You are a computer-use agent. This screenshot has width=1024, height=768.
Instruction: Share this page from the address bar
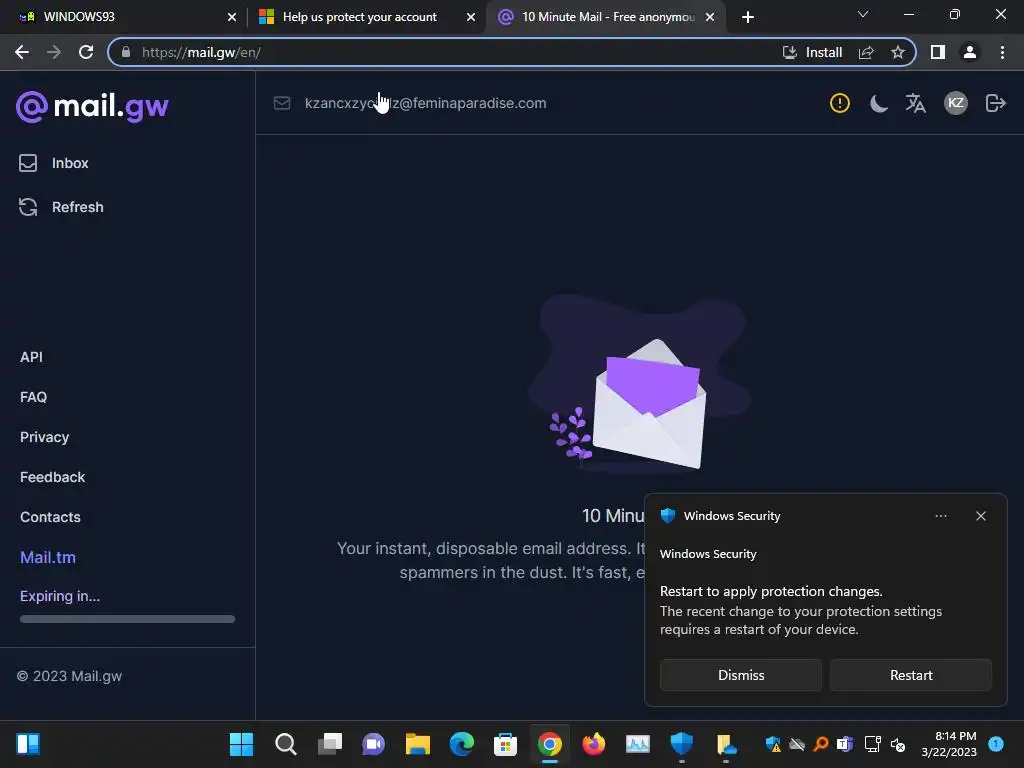pyautogui.click(x=866, y=52)
